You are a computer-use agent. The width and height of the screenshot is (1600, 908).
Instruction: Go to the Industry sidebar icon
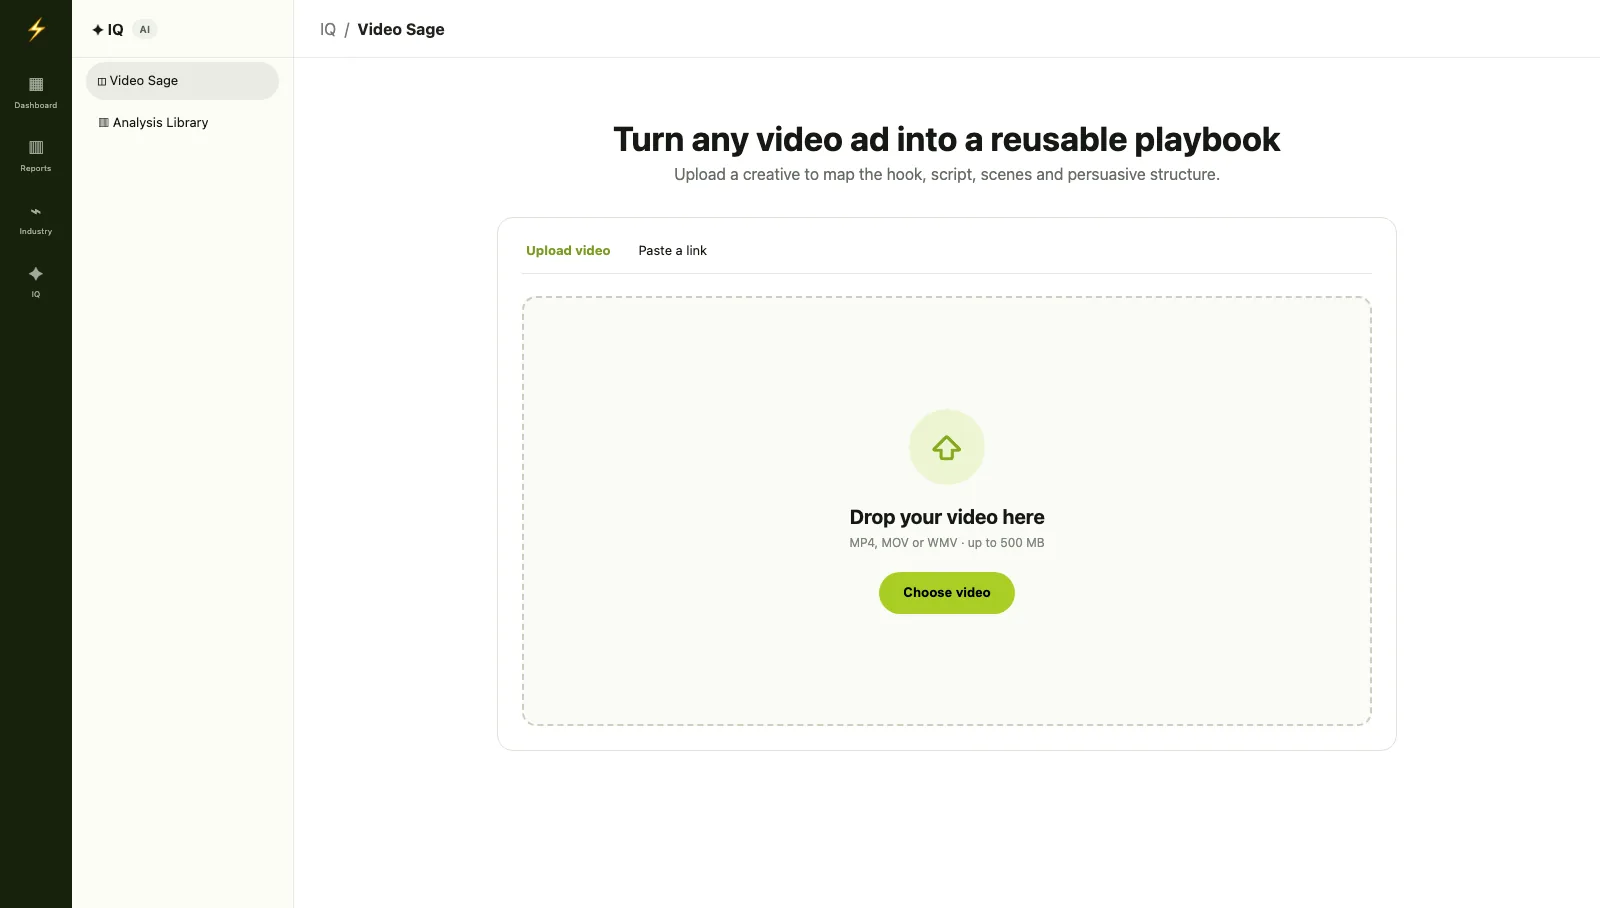[x=36, y=218]
